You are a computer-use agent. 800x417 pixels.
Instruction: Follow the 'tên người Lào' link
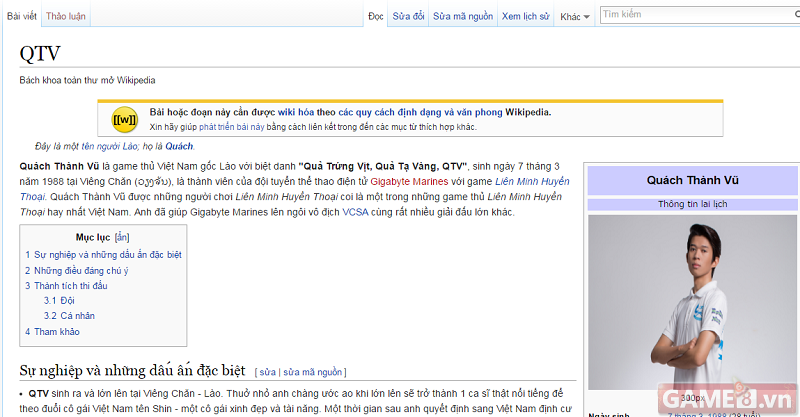tap(109, 146)
